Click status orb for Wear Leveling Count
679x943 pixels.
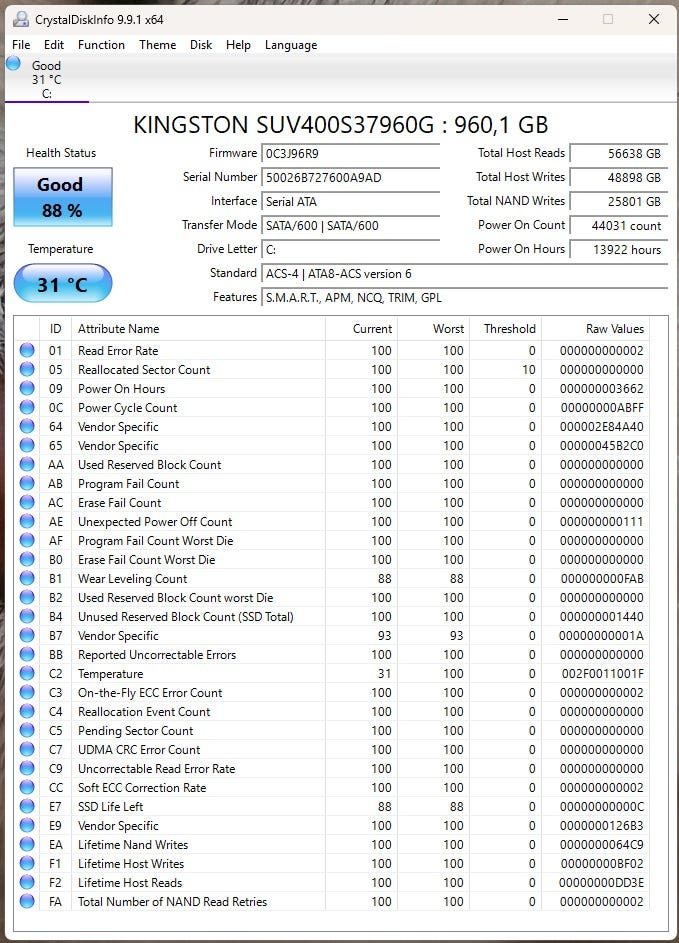pos(27,579)
